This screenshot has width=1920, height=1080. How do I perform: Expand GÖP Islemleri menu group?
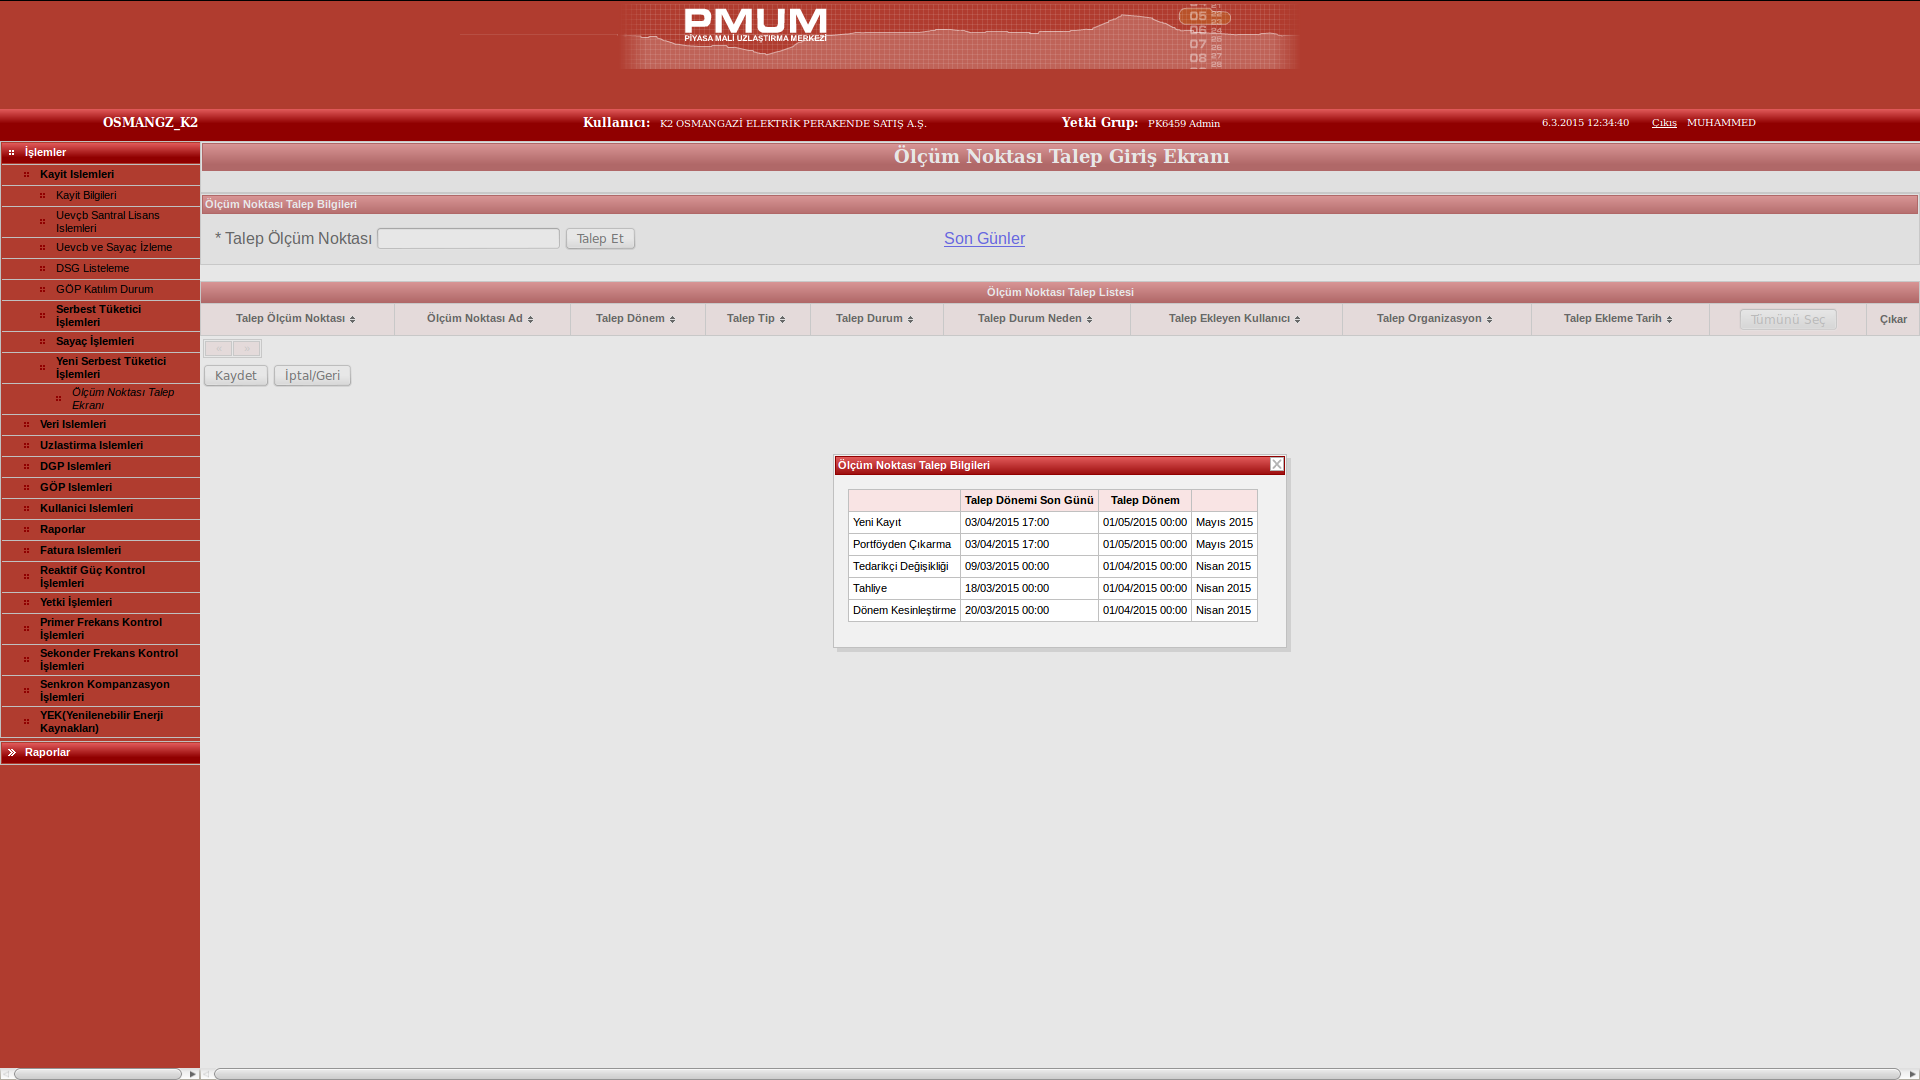point(76,488)
